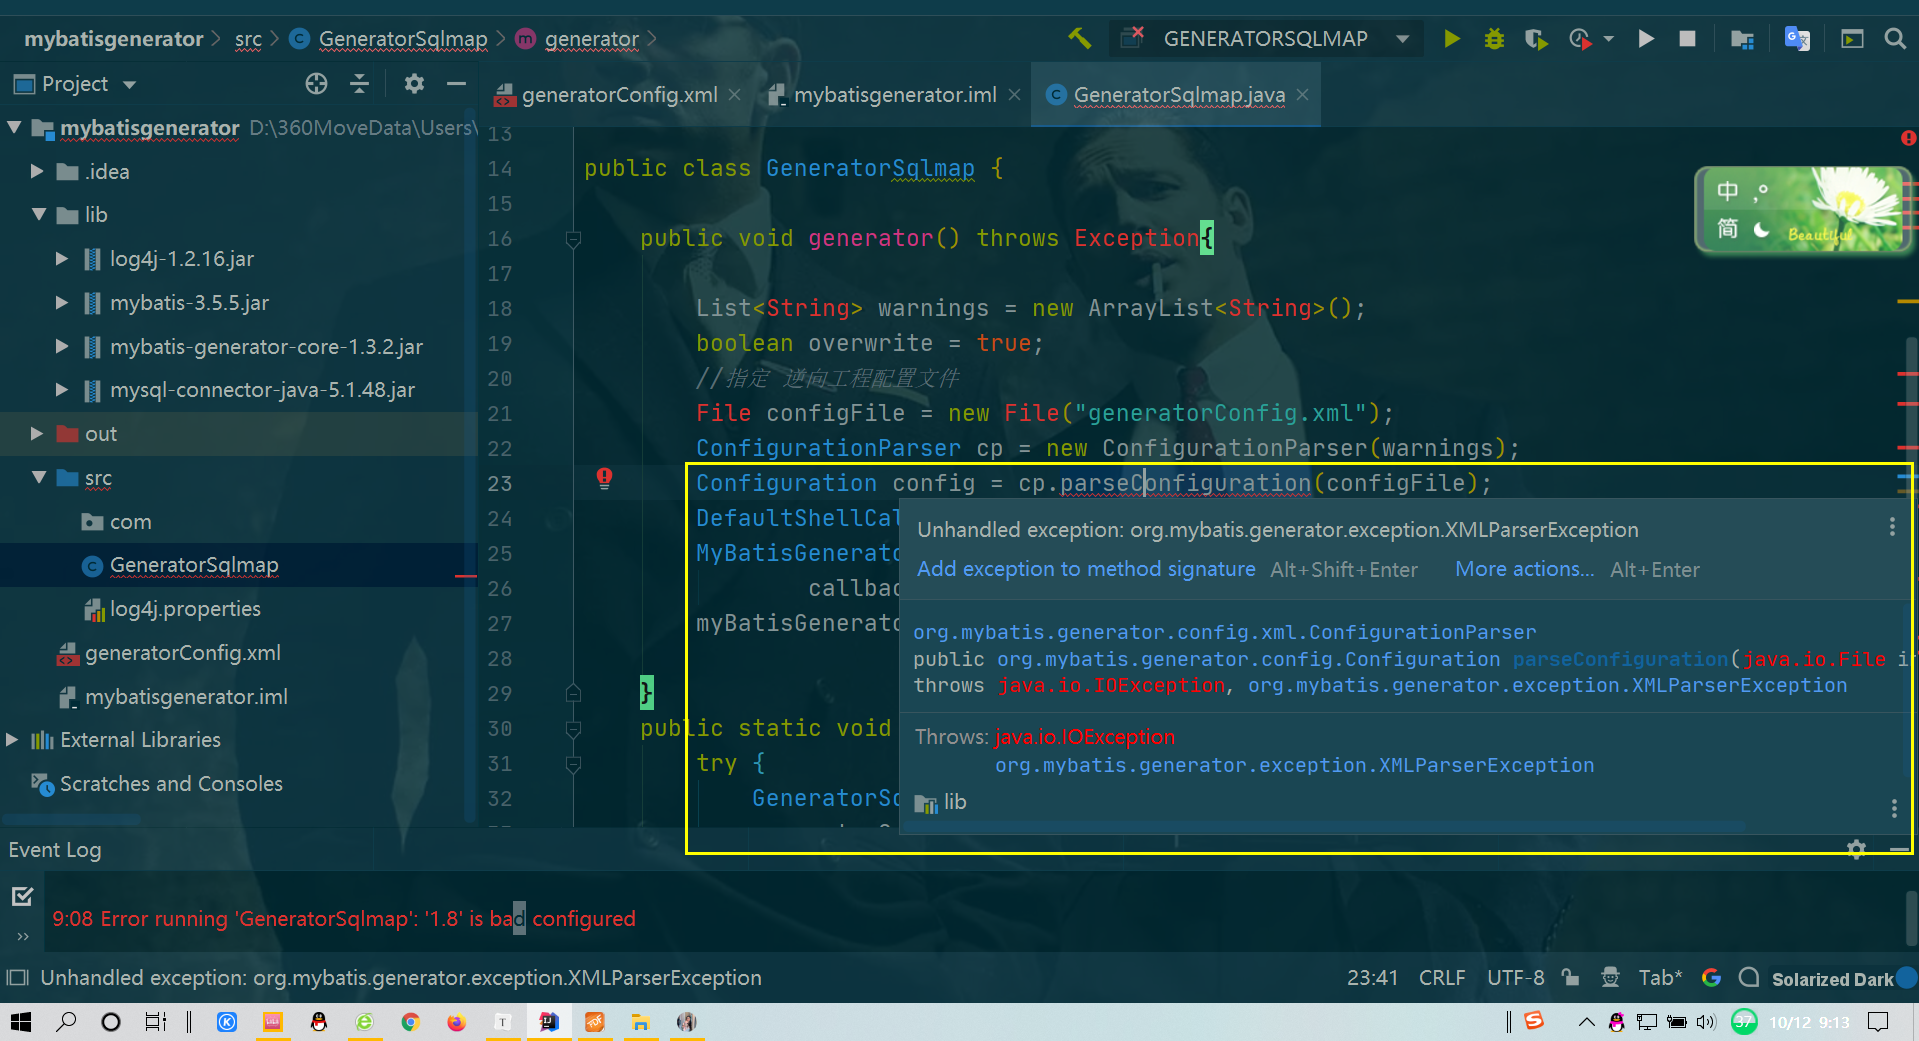Open the java.io.IOException link under Throws
This screenshot has width=1919, height=1041.
(1085, 737)
